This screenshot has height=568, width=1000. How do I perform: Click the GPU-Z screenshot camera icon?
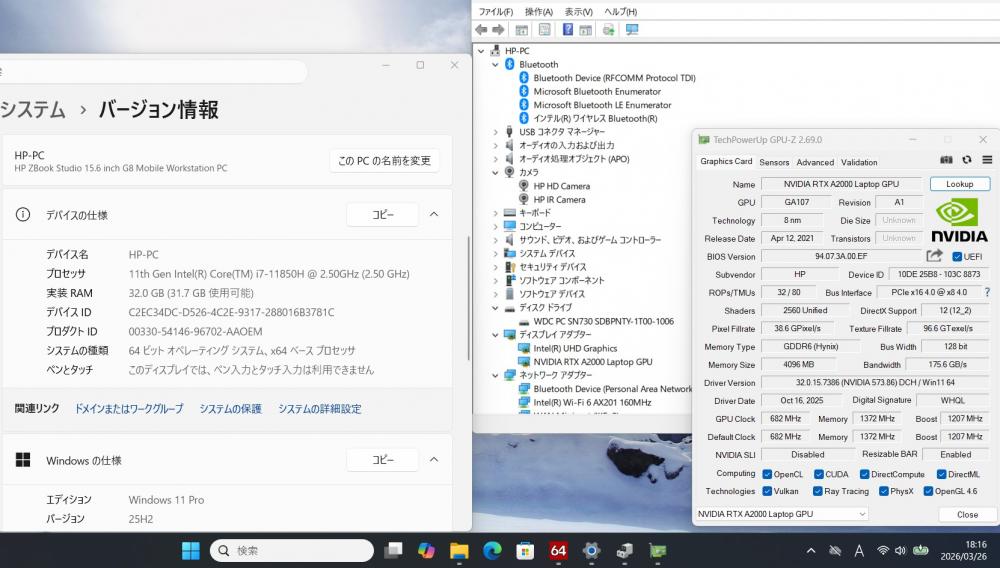point(946,160)
